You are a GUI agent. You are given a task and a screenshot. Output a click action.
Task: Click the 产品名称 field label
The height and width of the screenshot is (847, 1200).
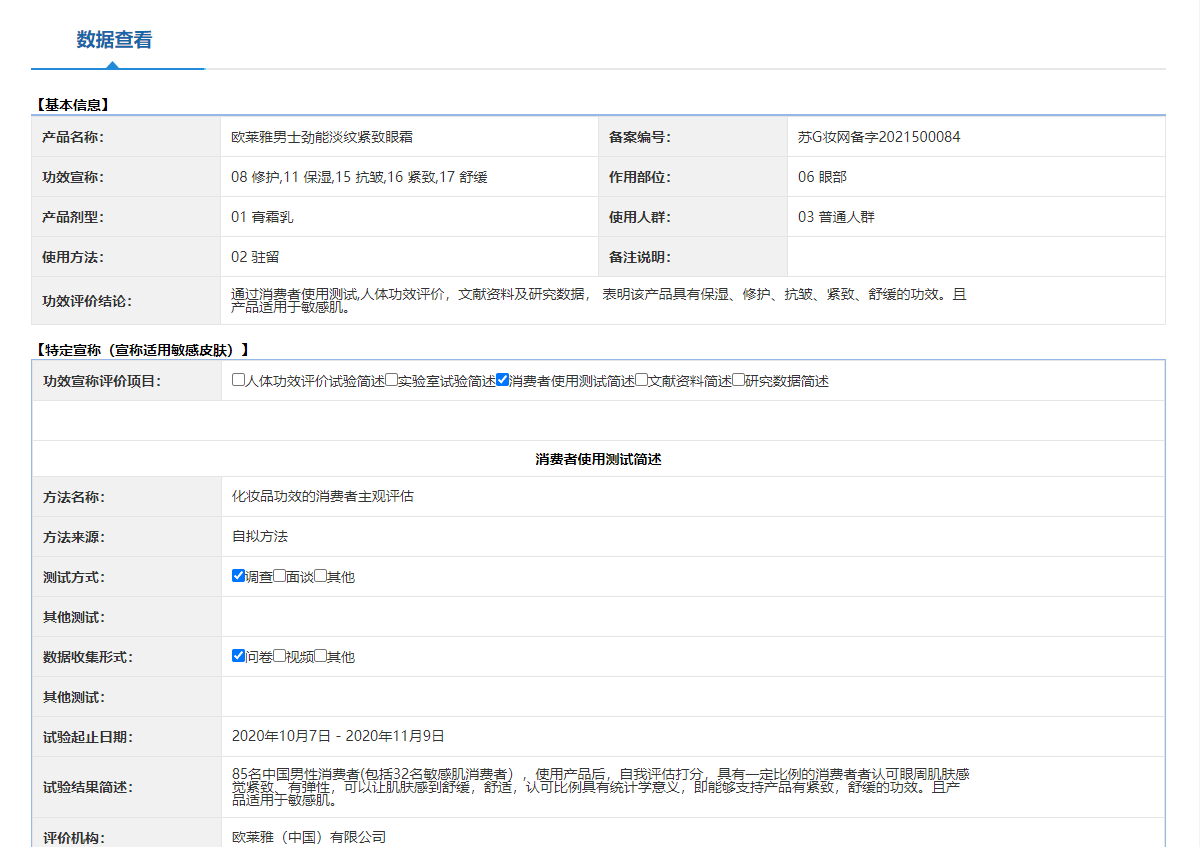pos(73,137)
